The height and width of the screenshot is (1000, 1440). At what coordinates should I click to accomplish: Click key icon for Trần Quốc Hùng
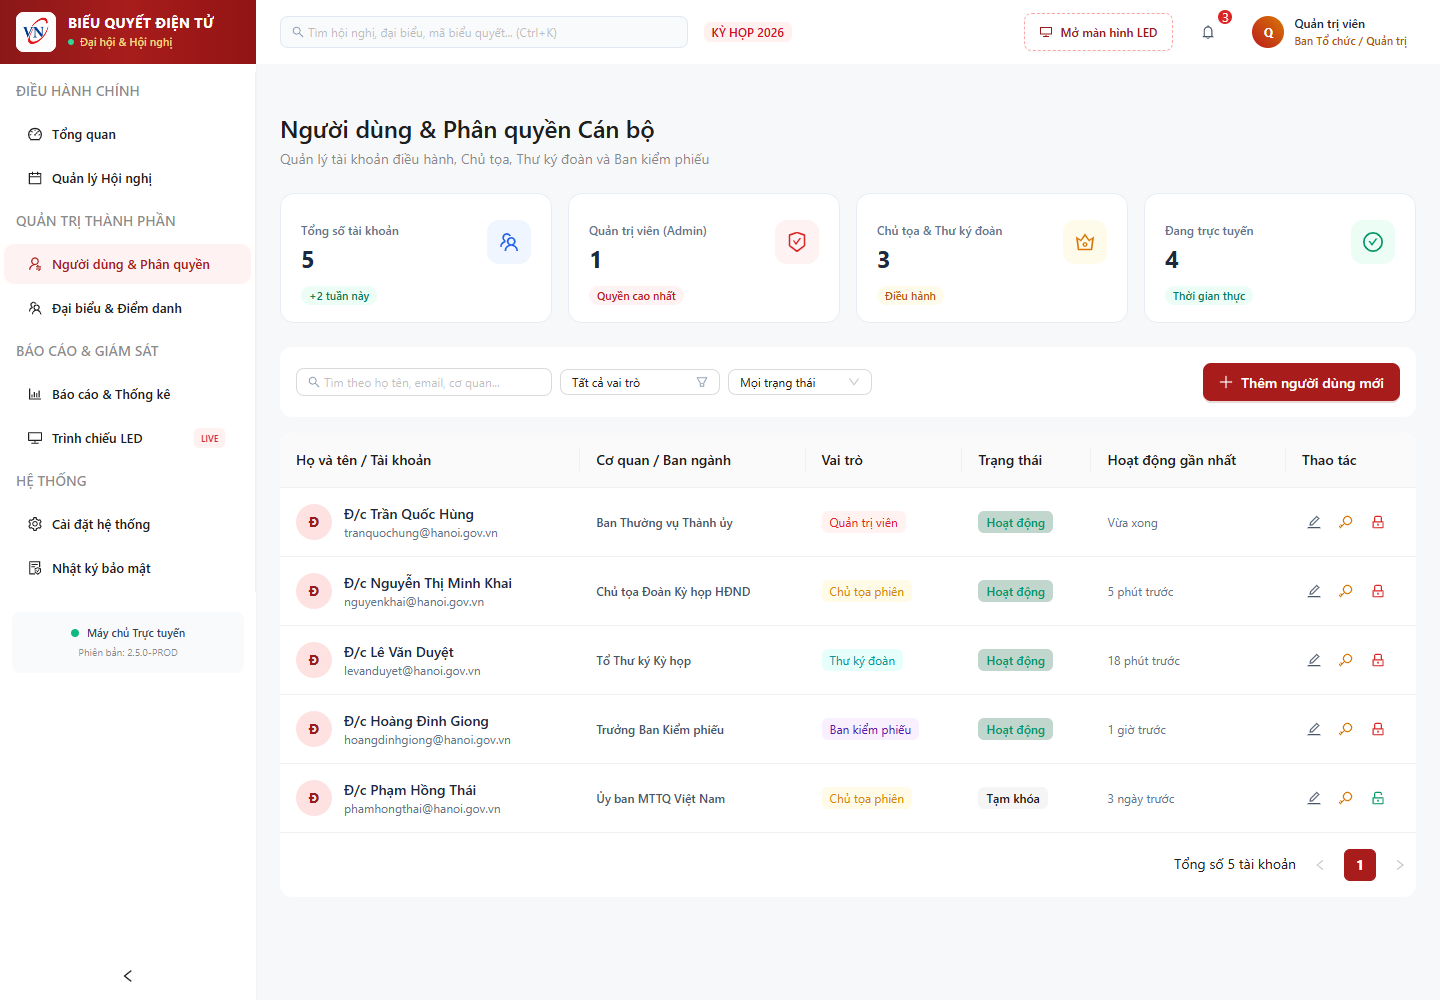tap(1346, 522)
